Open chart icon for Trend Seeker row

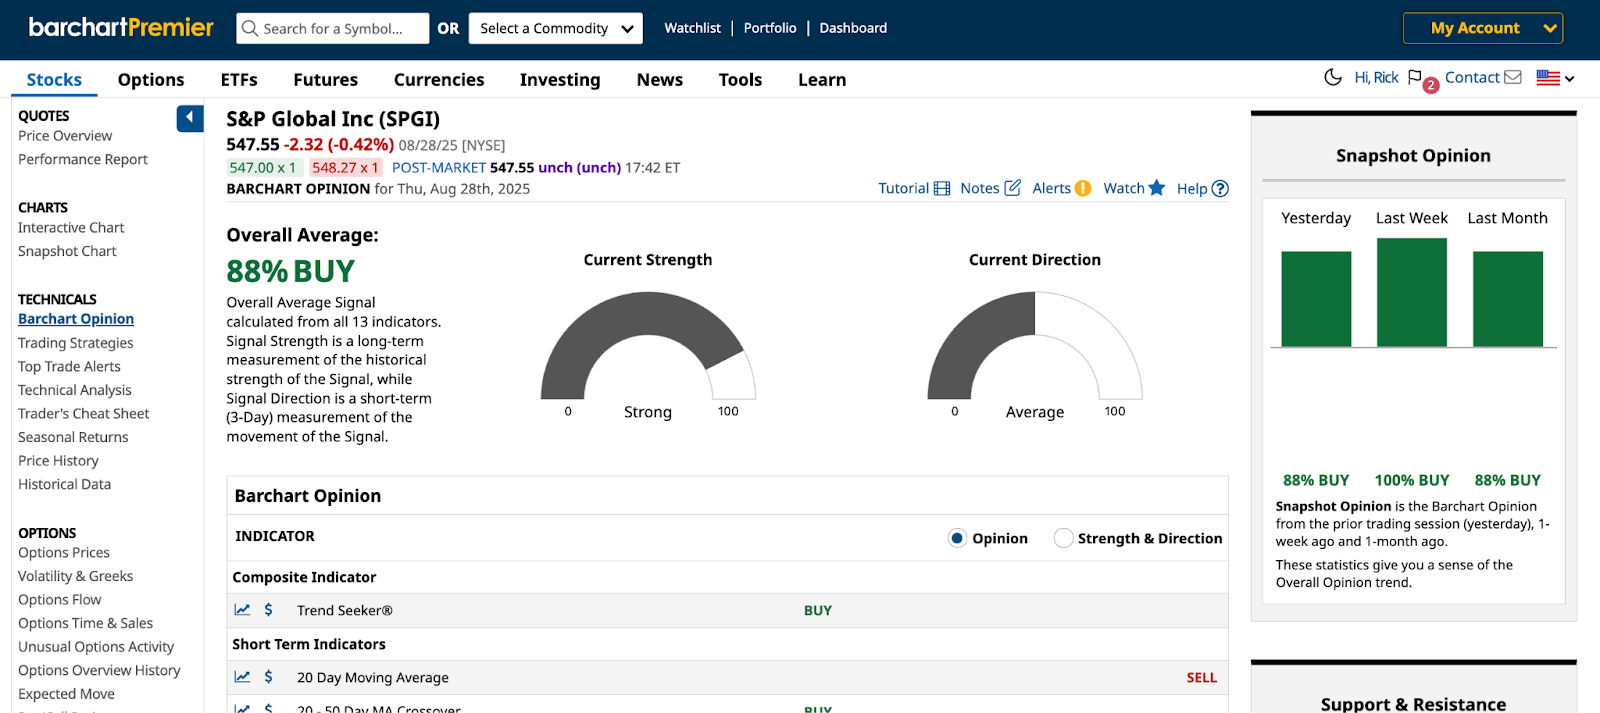coord(242,609)
